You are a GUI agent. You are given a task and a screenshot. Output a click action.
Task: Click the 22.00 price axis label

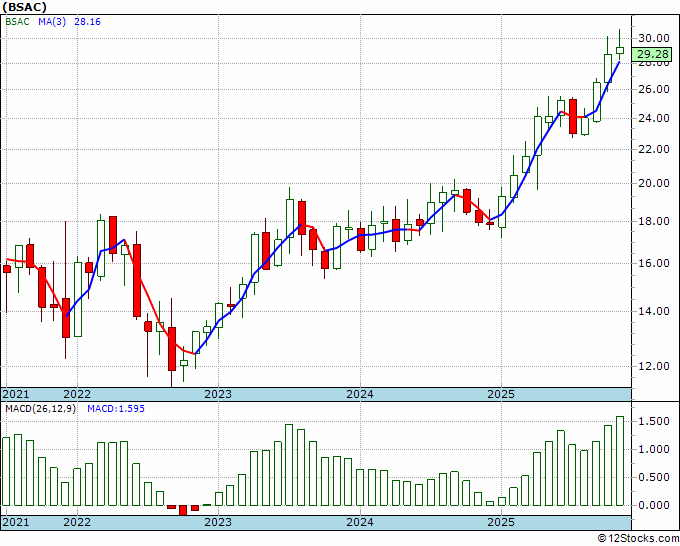pos(654,149)
